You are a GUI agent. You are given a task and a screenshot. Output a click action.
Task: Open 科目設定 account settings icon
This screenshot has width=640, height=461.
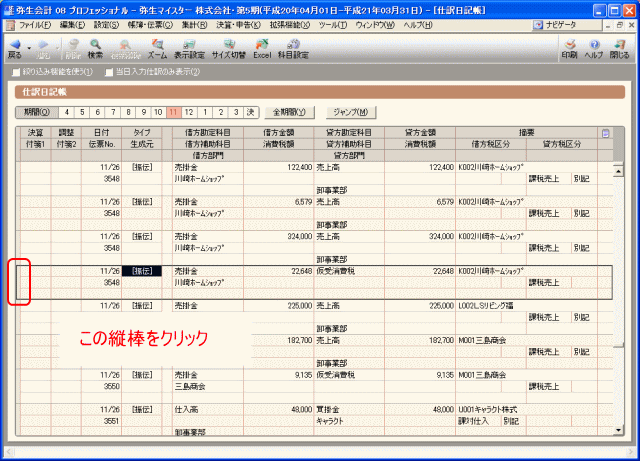pyautogui.click(x=293, y=44)
